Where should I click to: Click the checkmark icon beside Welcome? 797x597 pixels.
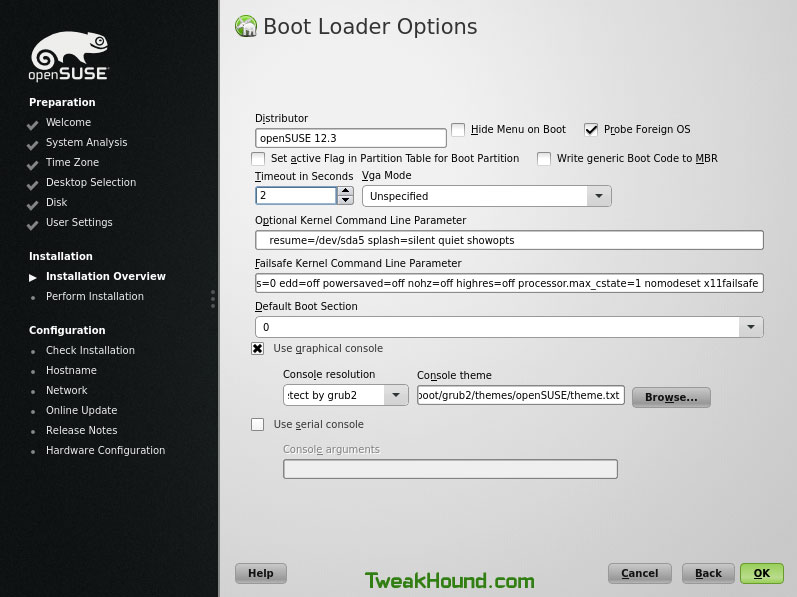coord(33,124)
